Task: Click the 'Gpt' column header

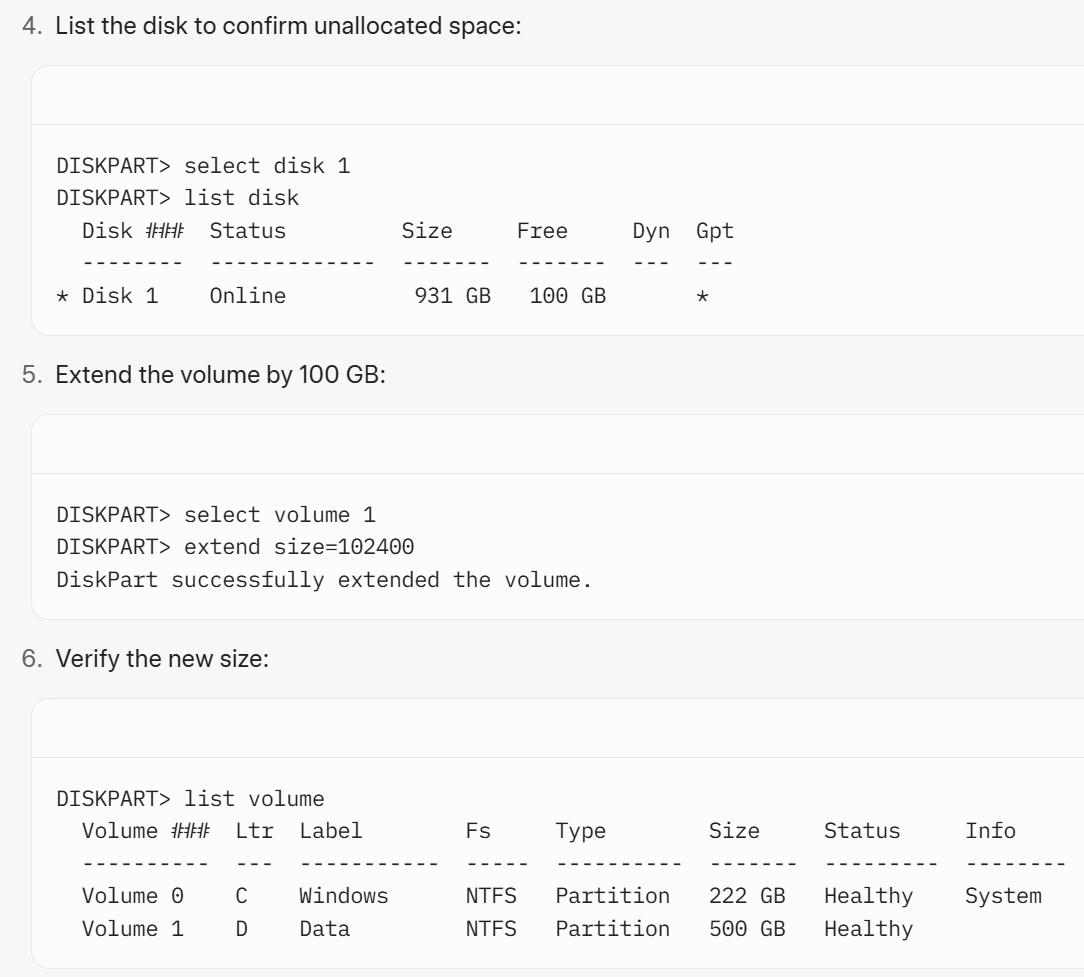Action: (x=714, y=231)
